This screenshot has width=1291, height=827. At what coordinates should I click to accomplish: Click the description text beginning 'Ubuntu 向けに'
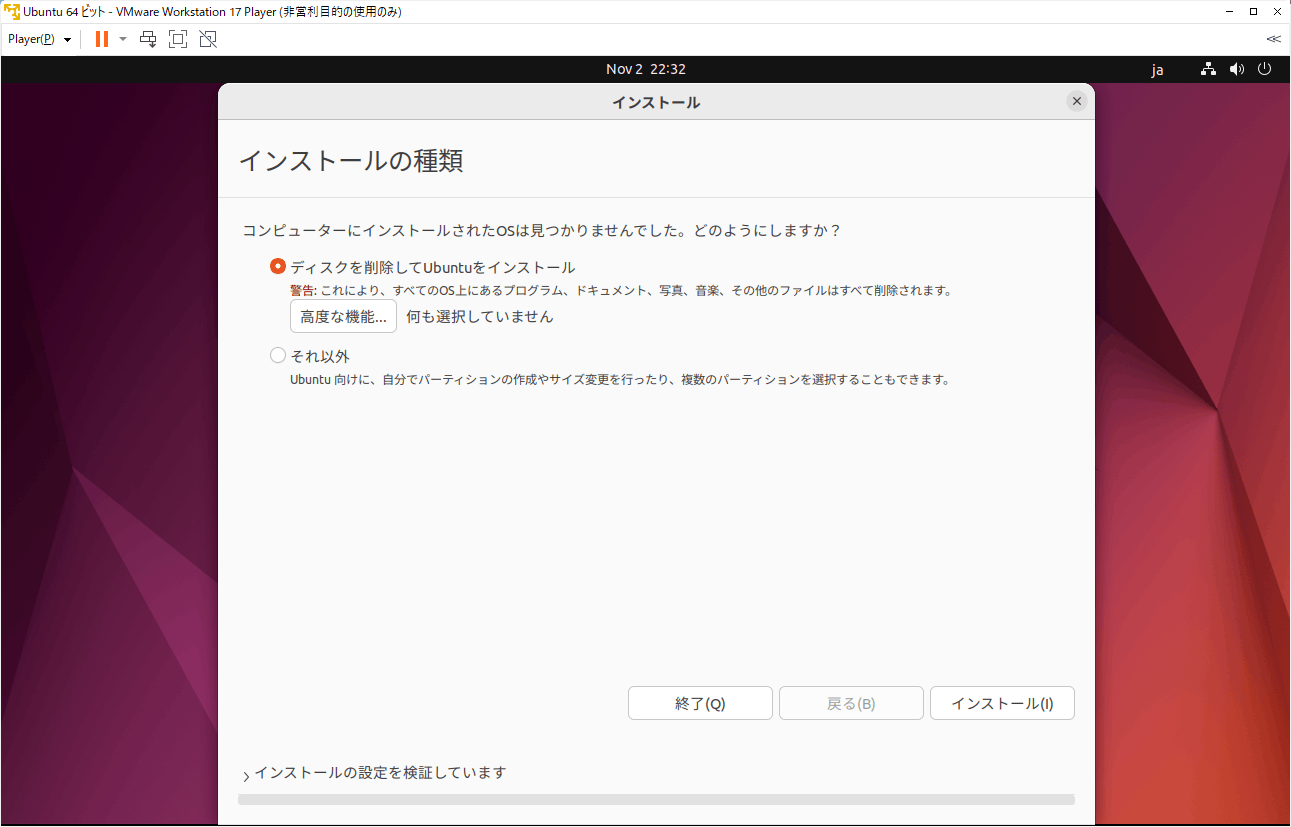[619, 380]
